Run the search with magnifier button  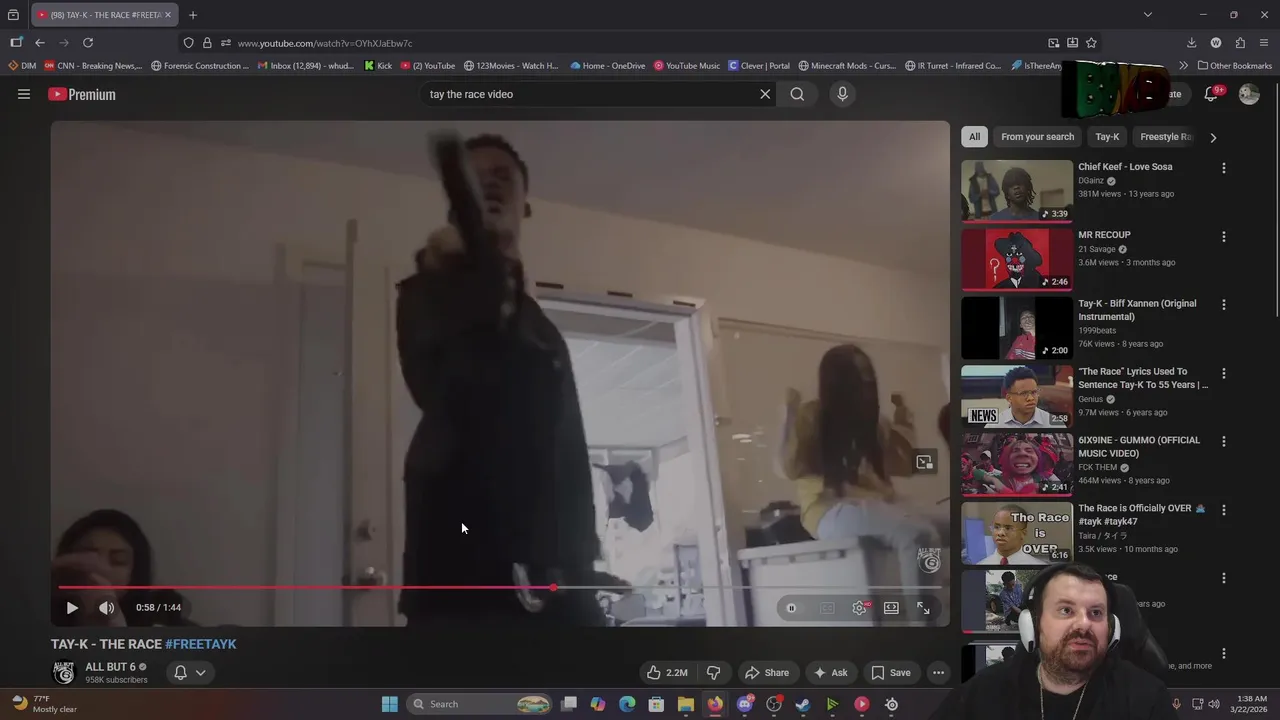pyautogui.click(x=797, y=94)
